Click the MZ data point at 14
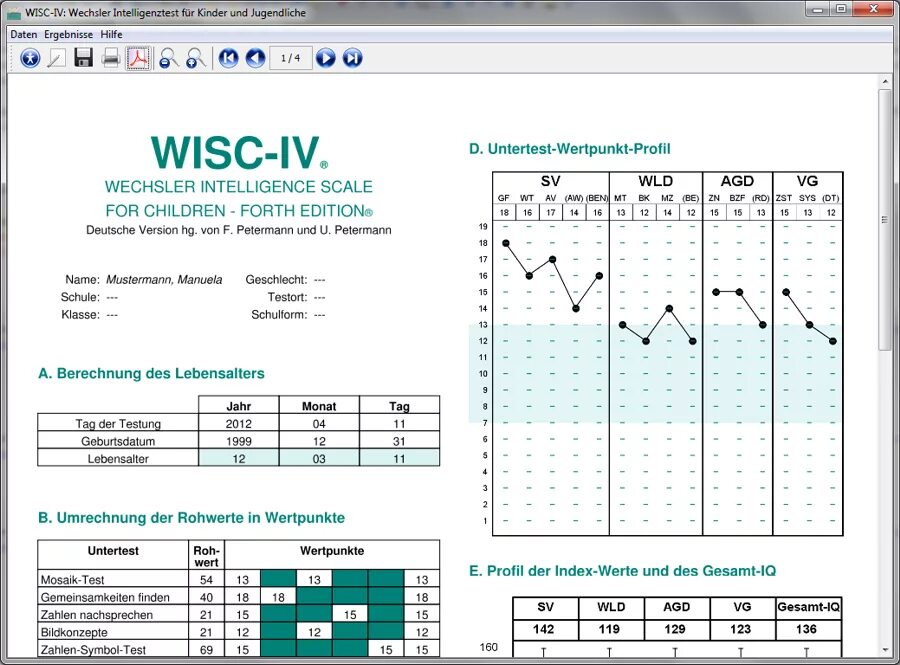The height and width of the screenshot is (665, 900). point(669,309)
